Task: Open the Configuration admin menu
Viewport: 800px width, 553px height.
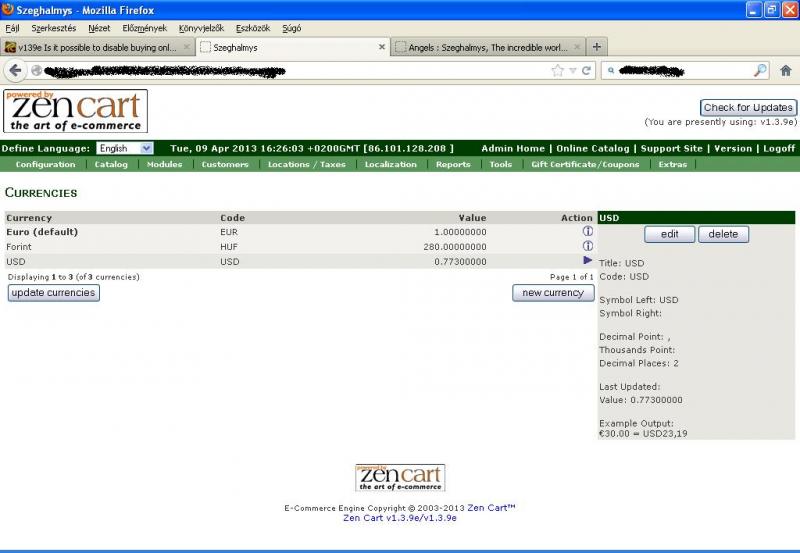Action: (45, 164)
